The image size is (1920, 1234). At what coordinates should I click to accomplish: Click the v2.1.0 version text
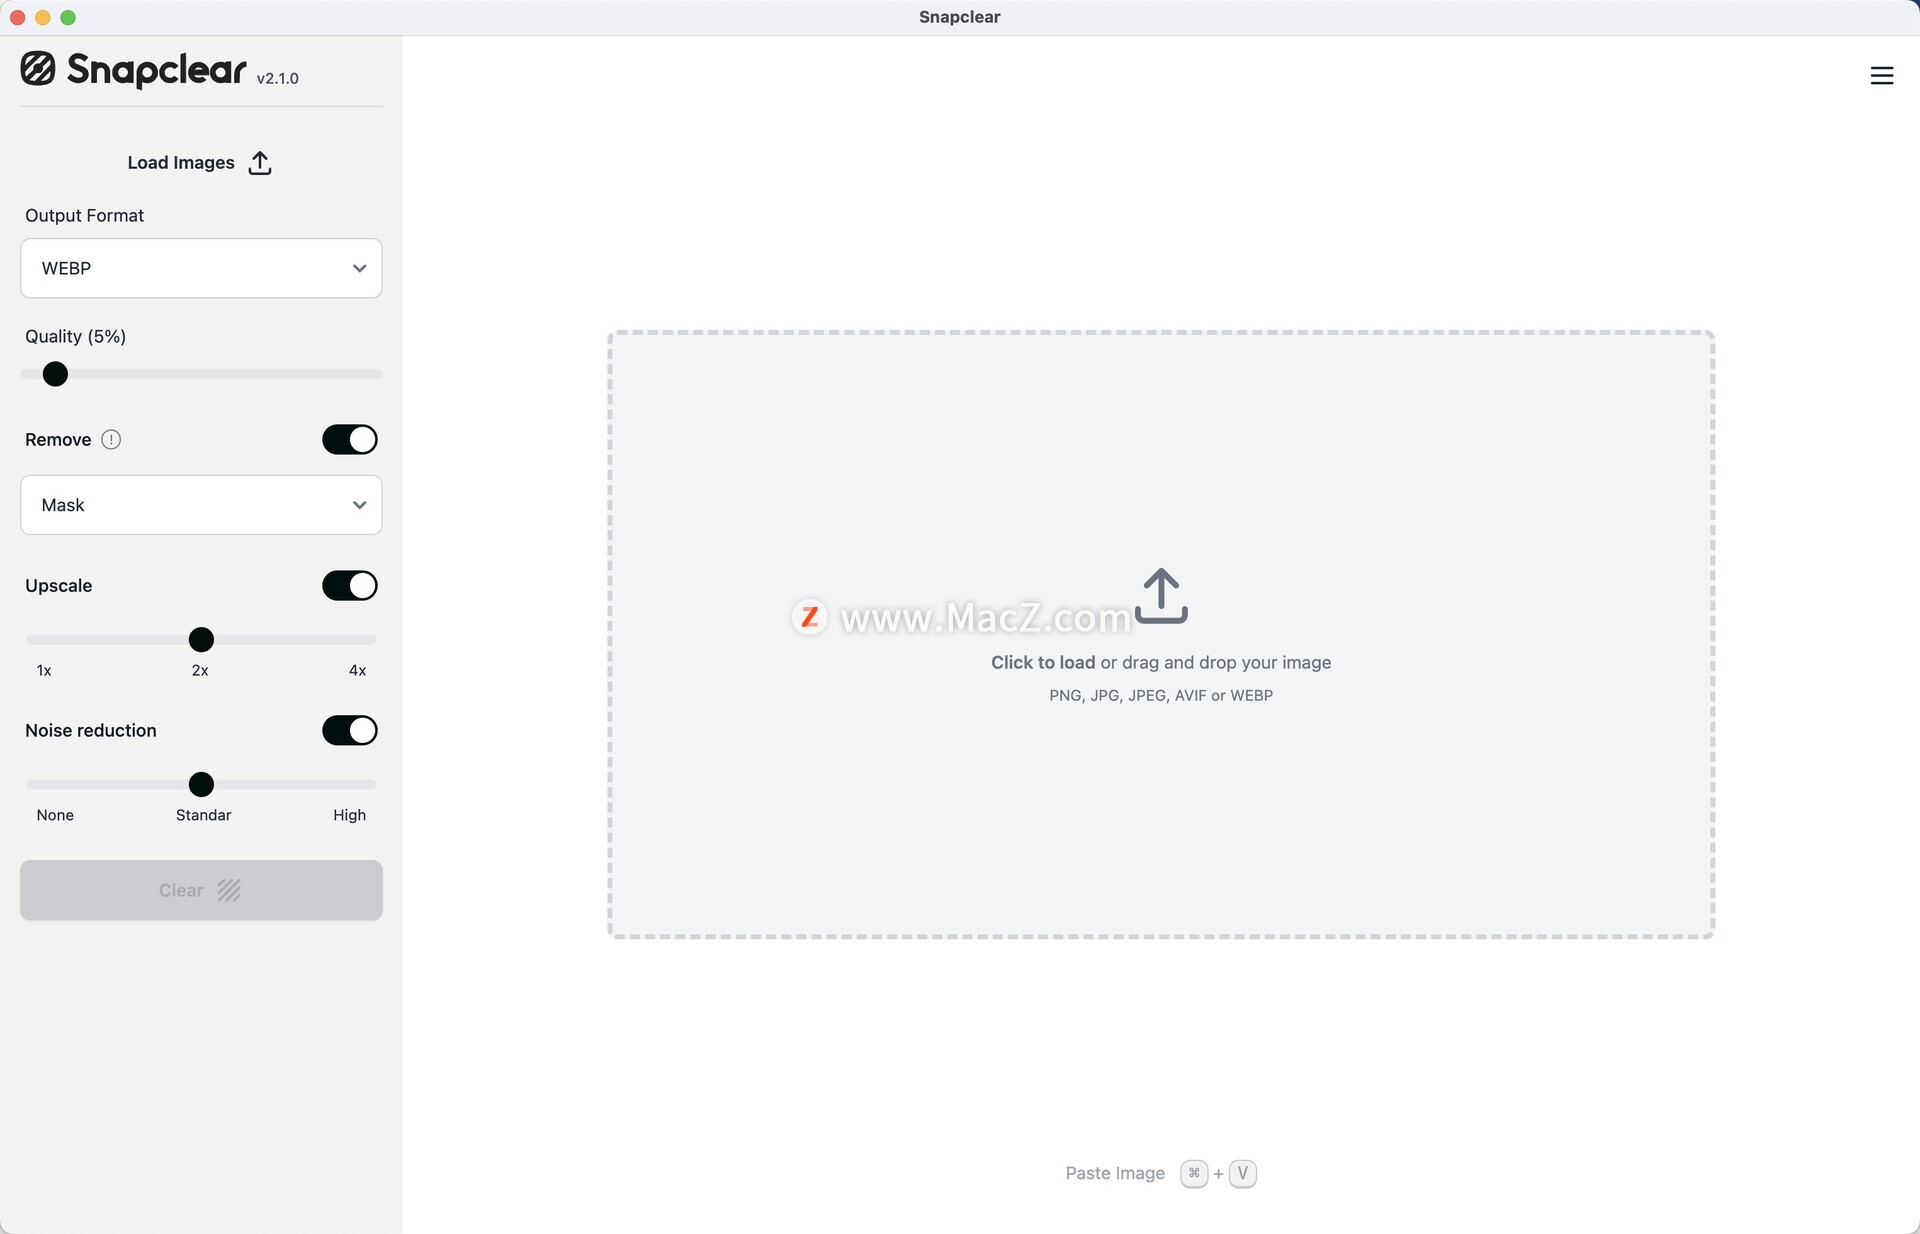[x=278, y=78]
